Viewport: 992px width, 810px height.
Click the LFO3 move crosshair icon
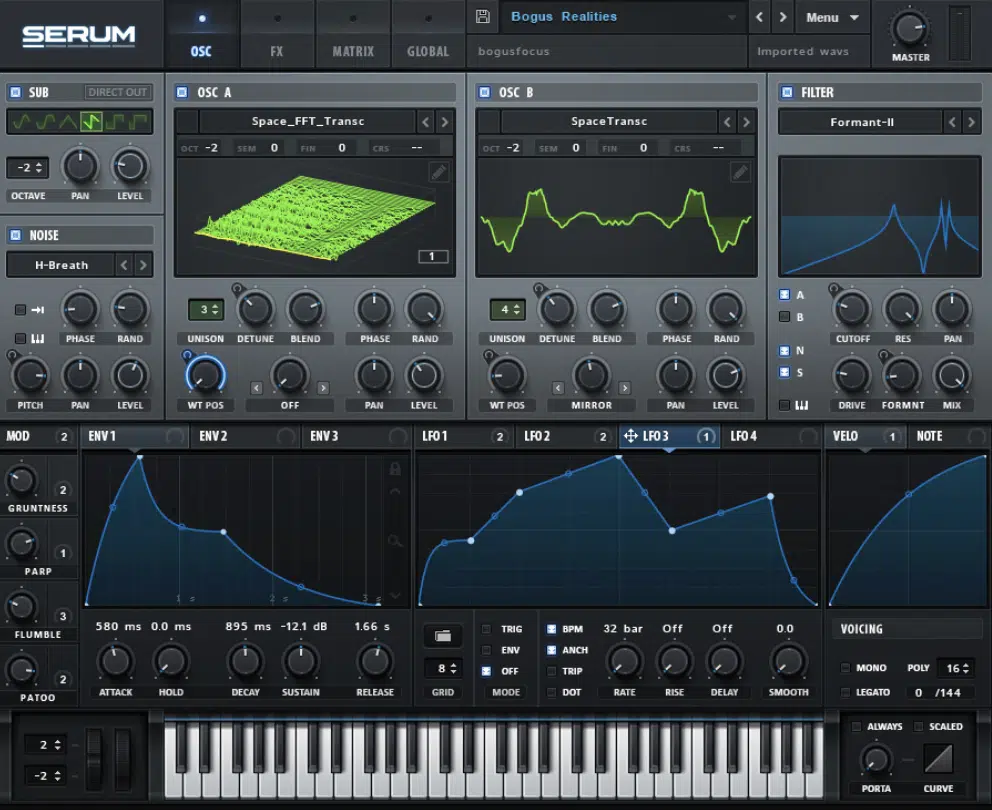pos(631,435)
